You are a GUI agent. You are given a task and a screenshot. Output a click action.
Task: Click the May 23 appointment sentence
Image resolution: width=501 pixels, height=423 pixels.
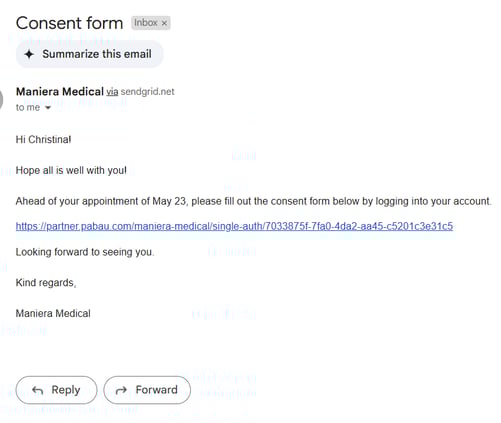(x=254, y=201)
